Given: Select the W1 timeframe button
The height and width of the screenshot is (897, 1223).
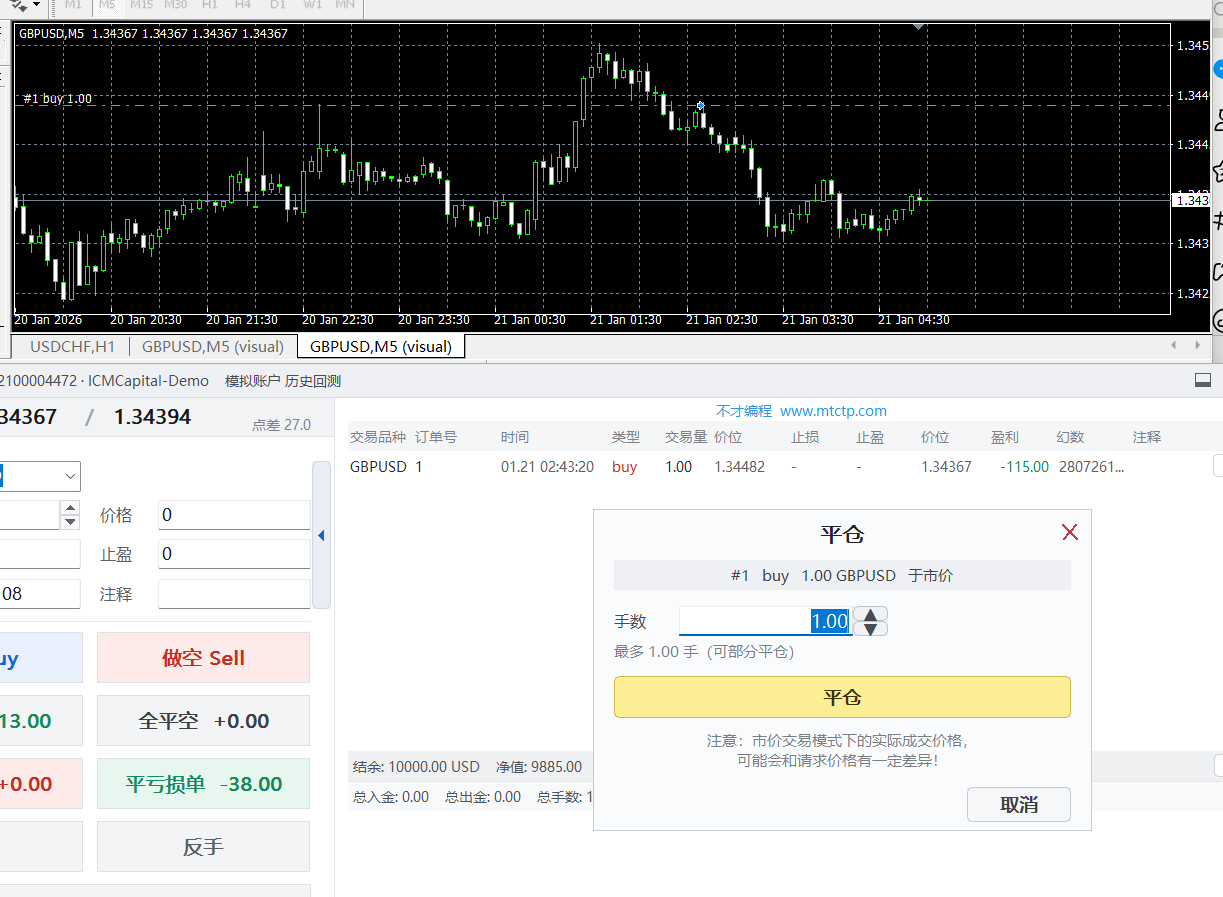Looking at the screenshot, I should tap(312, 5).
